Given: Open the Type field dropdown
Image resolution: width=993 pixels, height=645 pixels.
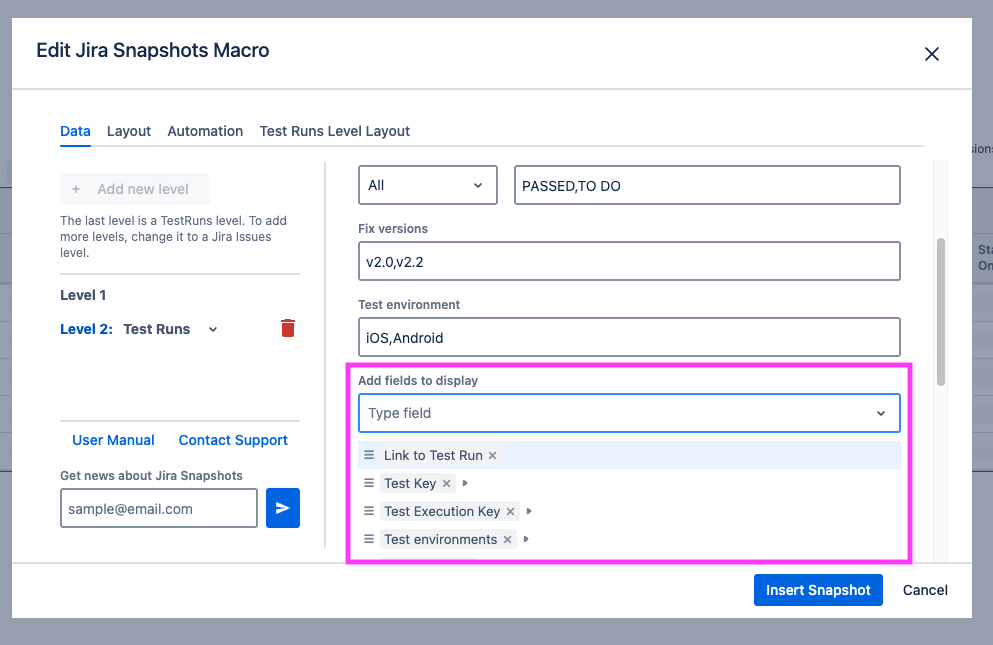Looking at the screenshot, I should coord(629,413).
